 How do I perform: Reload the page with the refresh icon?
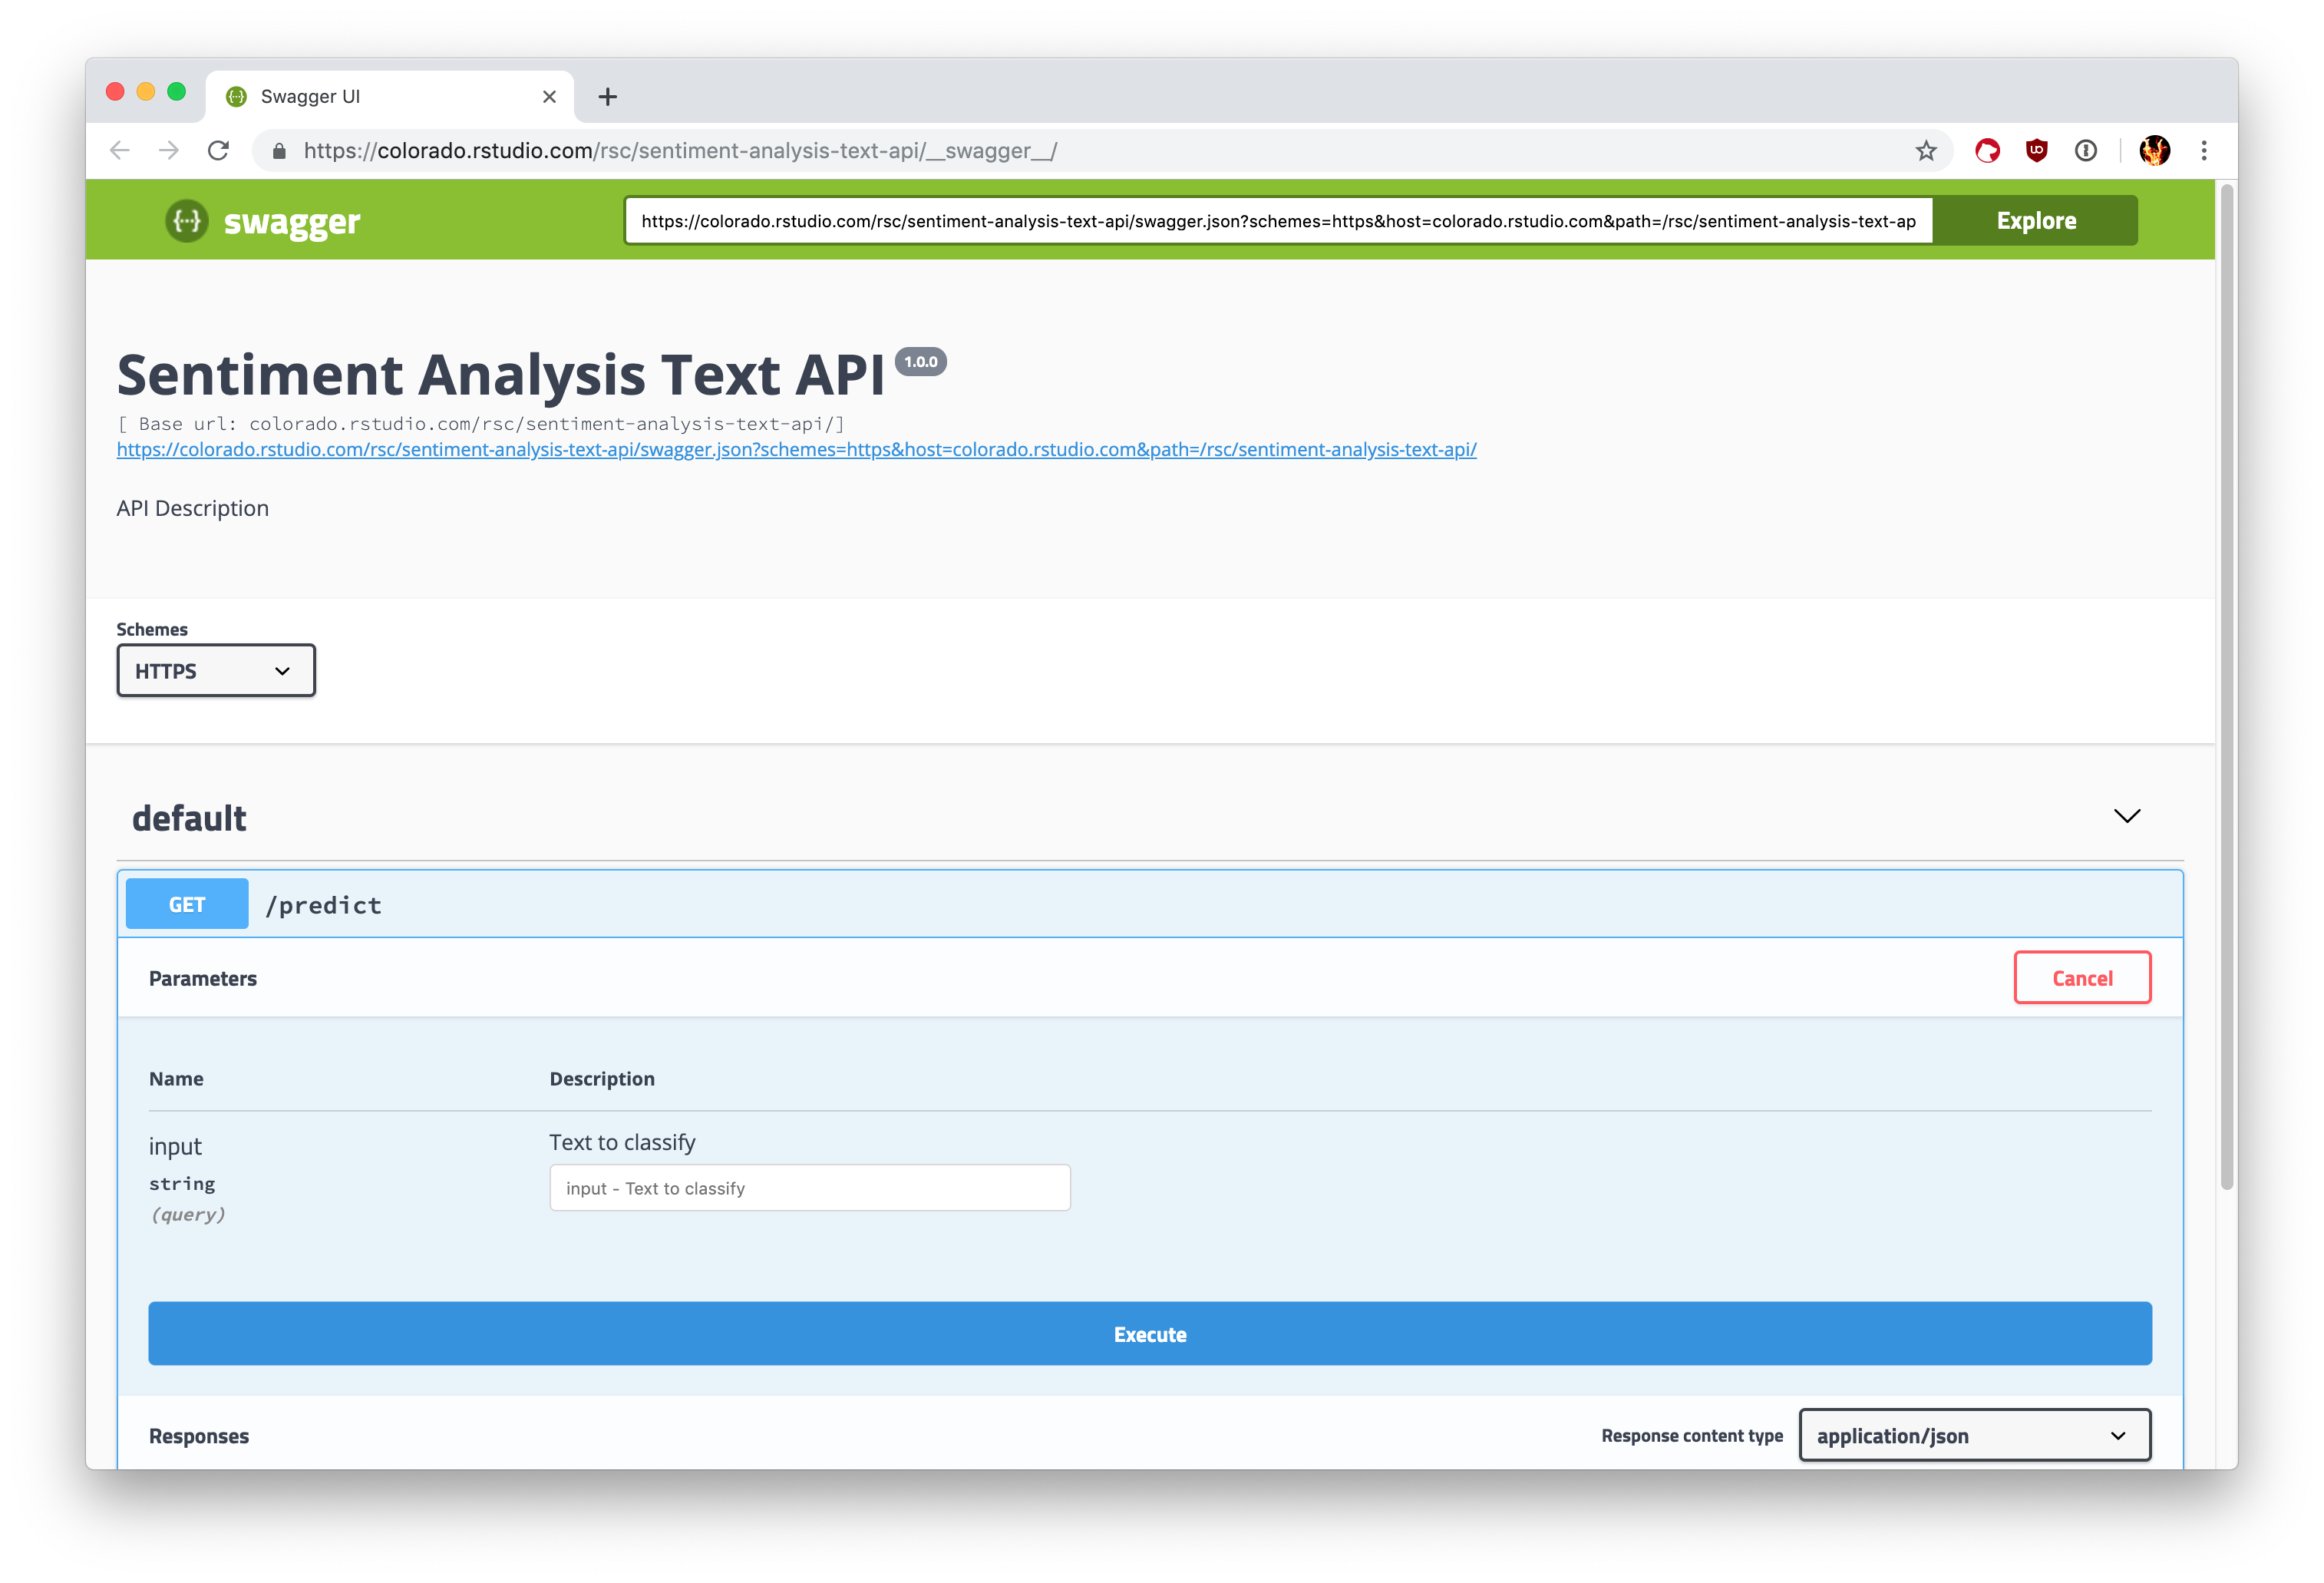[218, 150]
